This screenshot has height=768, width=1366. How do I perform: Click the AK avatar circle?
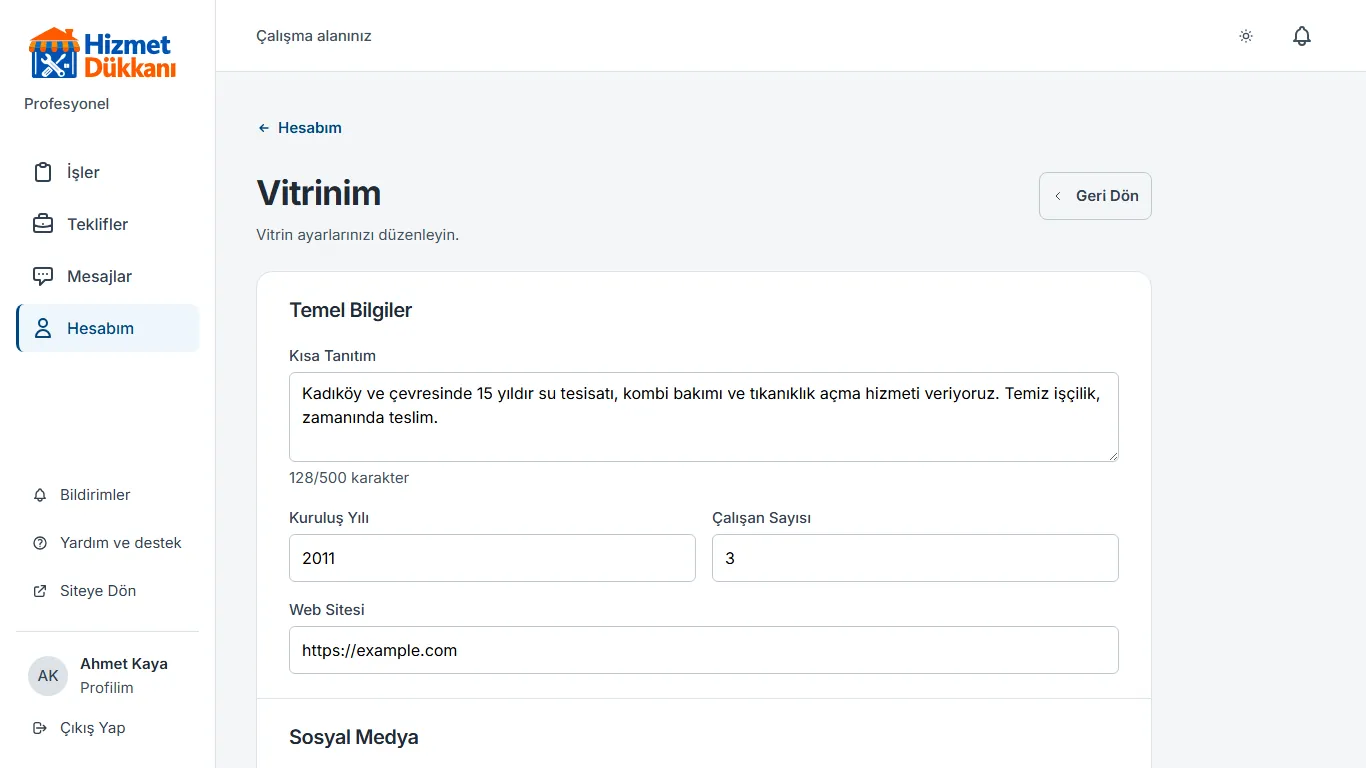pyautogui.click(x=48, y=676)
